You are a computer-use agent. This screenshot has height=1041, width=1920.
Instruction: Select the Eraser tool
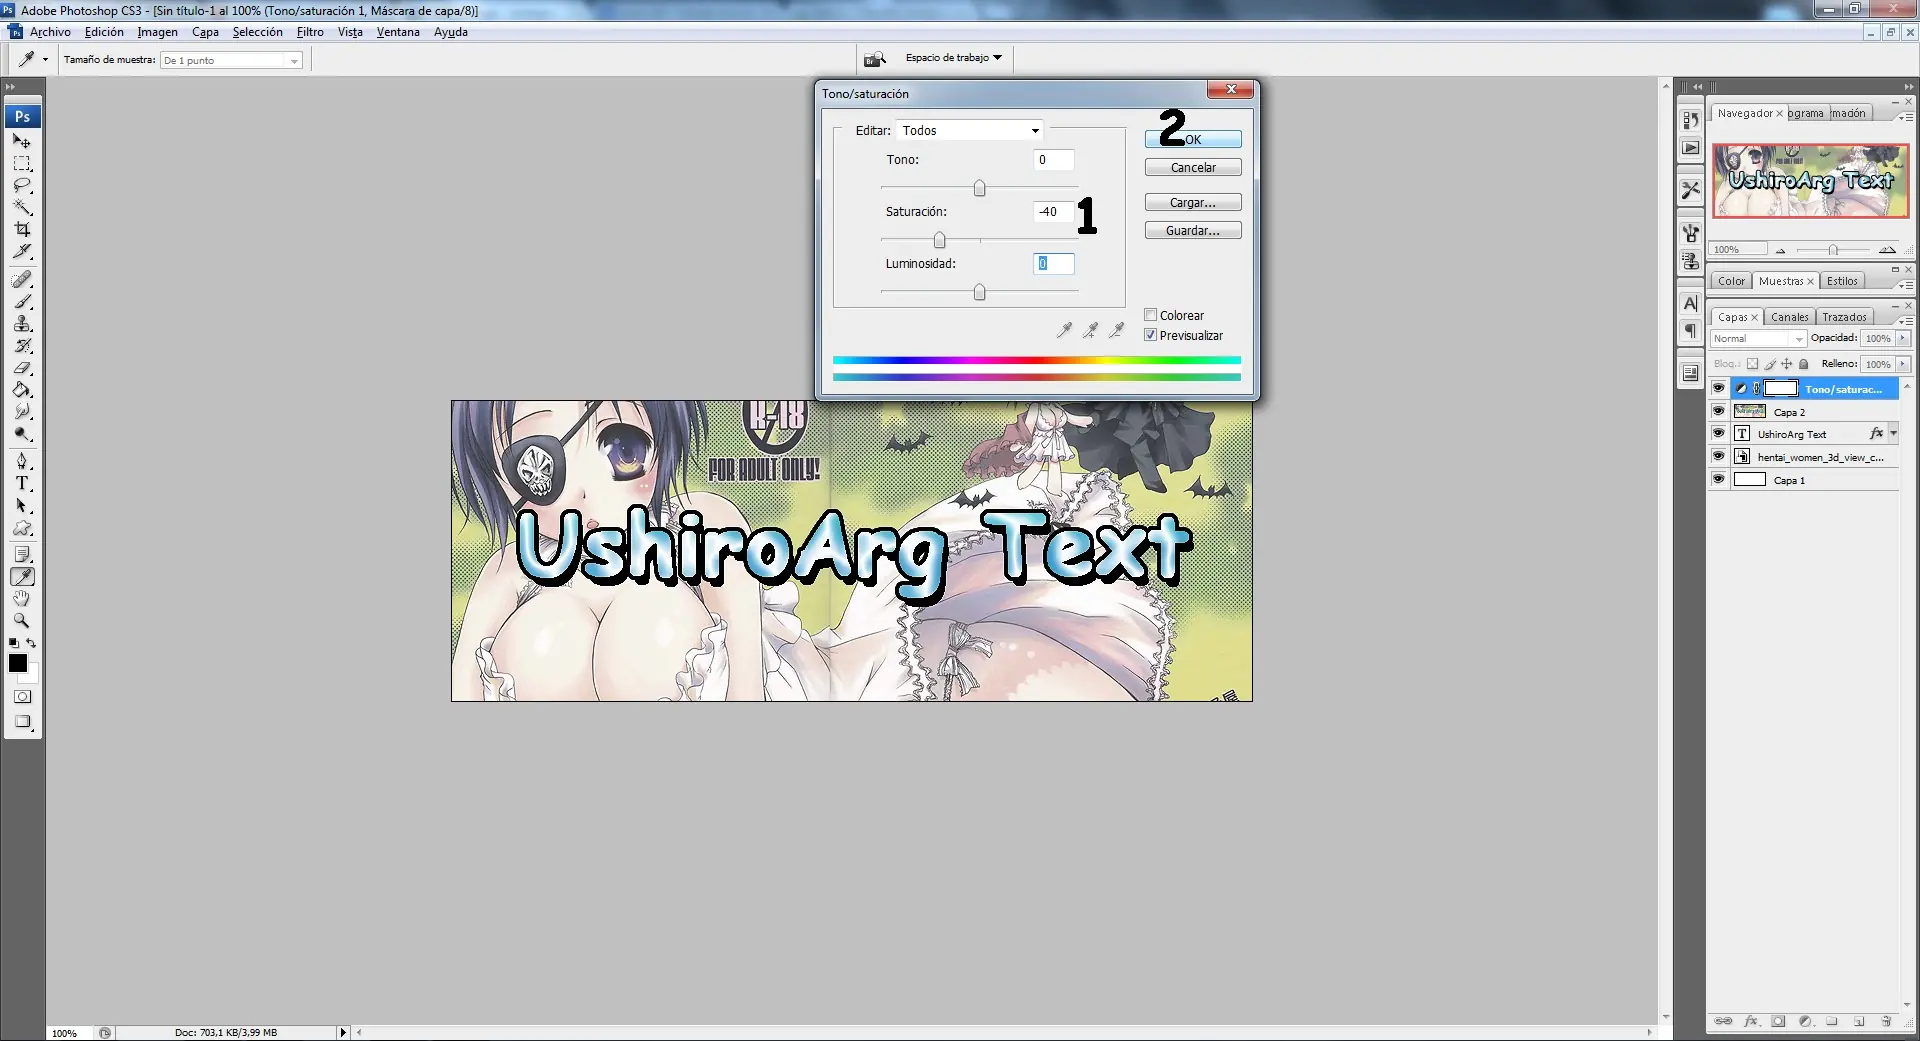(x=22, y=367)
